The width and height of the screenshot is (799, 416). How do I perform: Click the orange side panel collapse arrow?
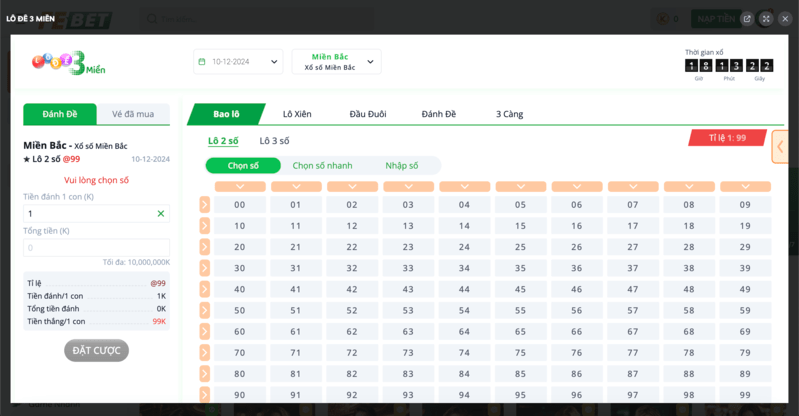pyautogui.click(x=780, y=147)
